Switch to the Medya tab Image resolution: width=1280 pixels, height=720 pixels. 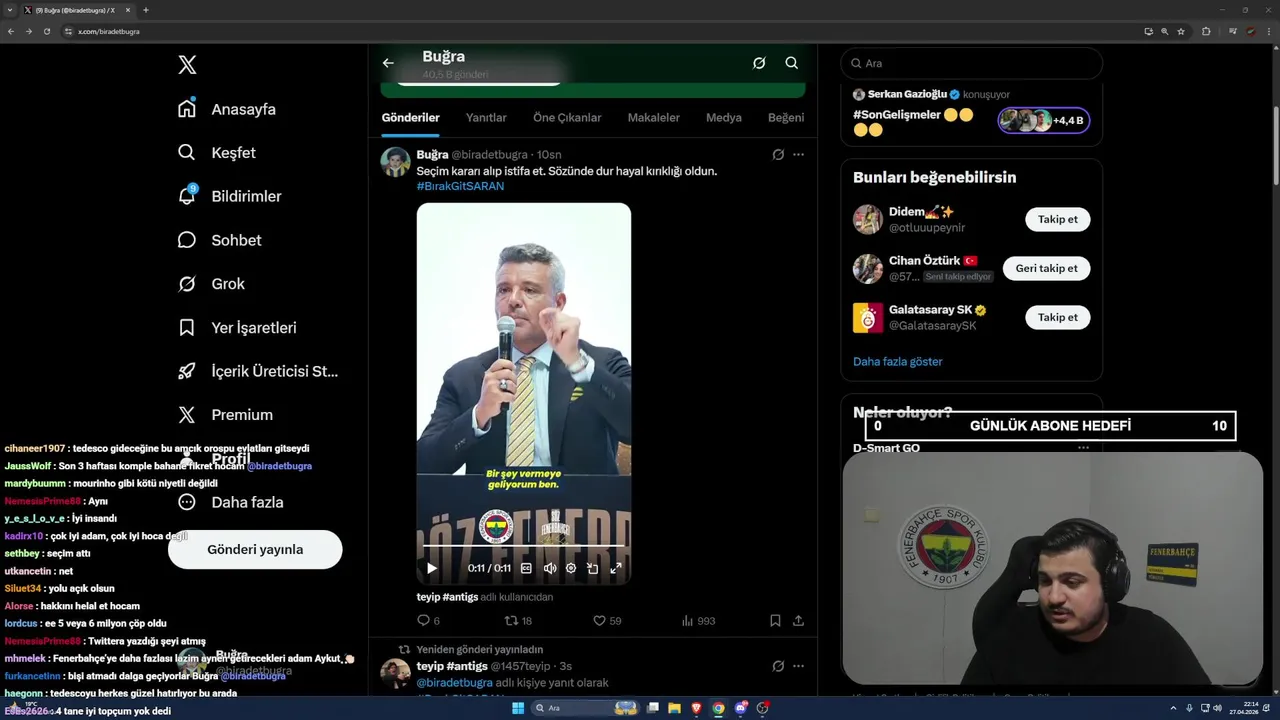[724, 118]
